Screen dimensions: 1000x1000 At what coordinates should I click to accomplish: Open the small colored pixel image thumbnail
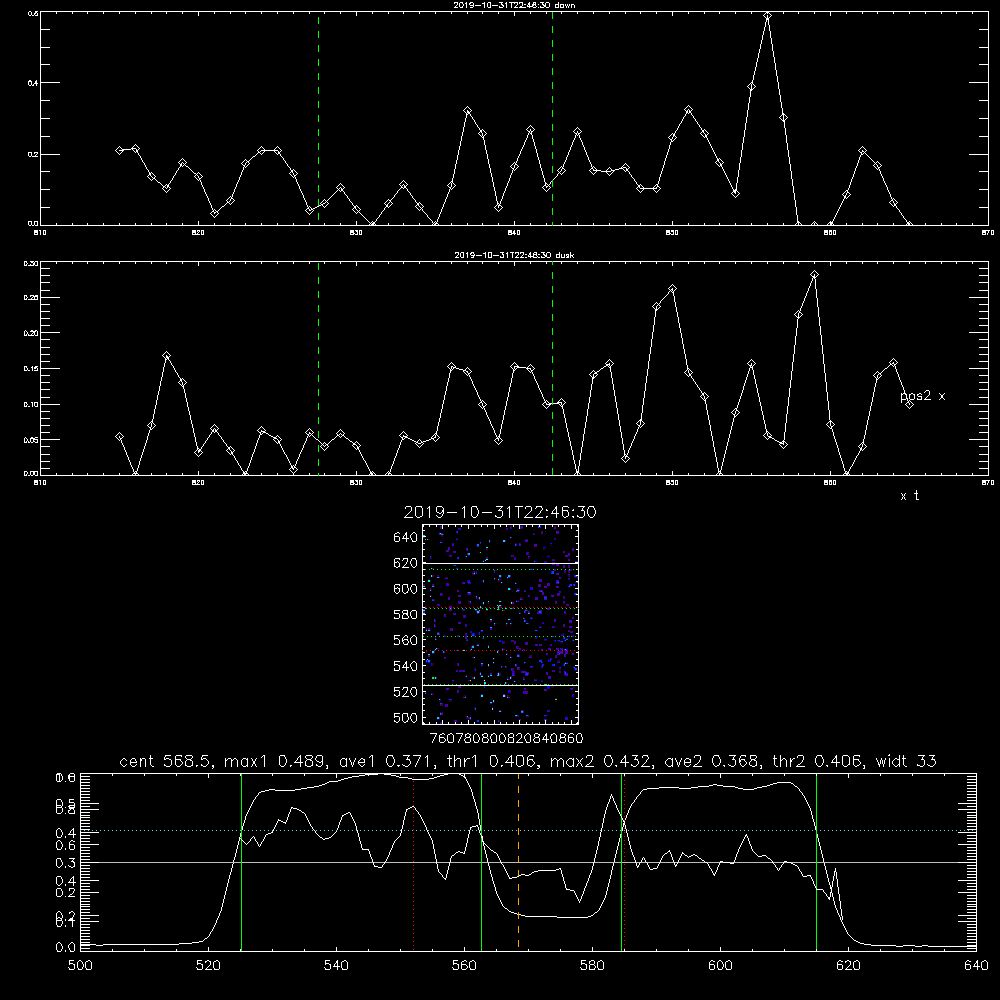pyautogui.click(x=500, y=624)
